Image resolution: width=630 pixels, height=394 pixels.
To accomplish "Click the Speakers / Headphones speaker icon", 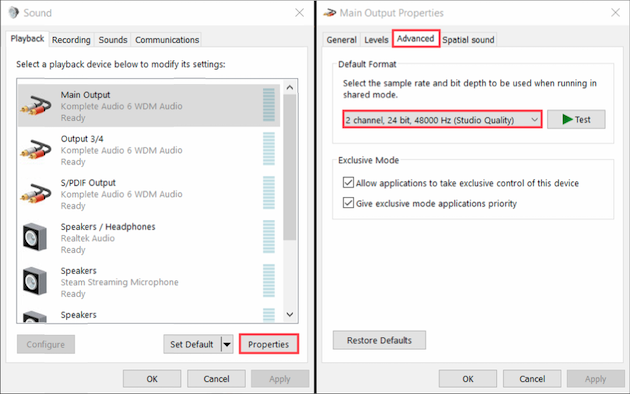I will pos(35,237).
